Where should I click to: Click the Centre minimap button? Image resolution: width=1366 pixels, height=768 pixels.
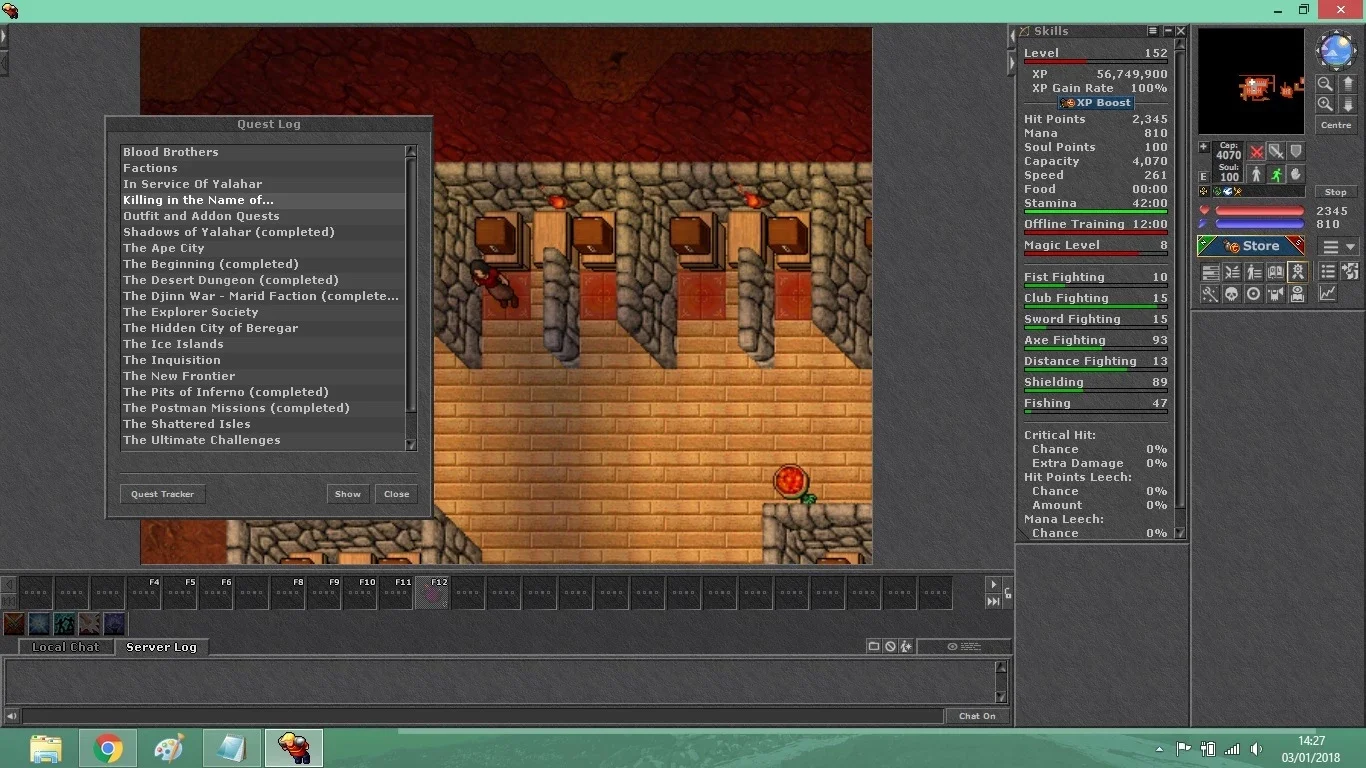(1336, 125)
